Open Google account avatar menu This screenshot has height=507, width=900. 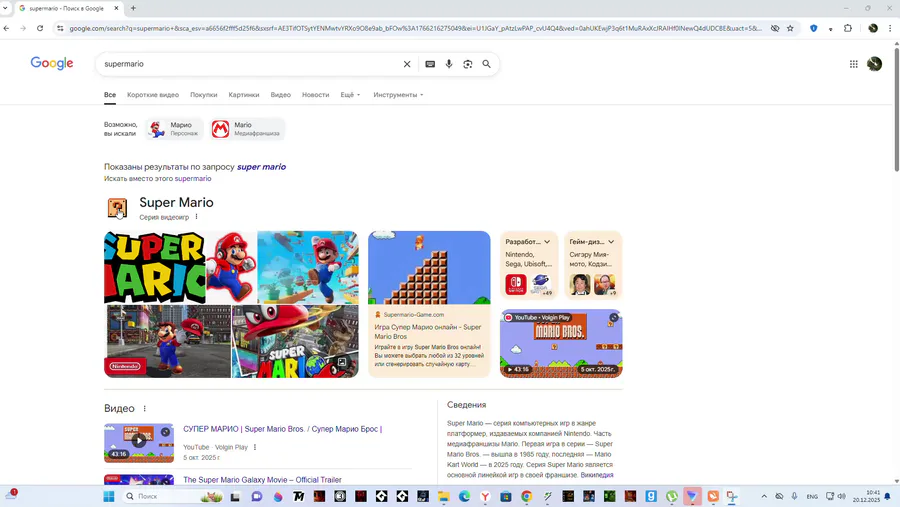(x=874, y=64)
